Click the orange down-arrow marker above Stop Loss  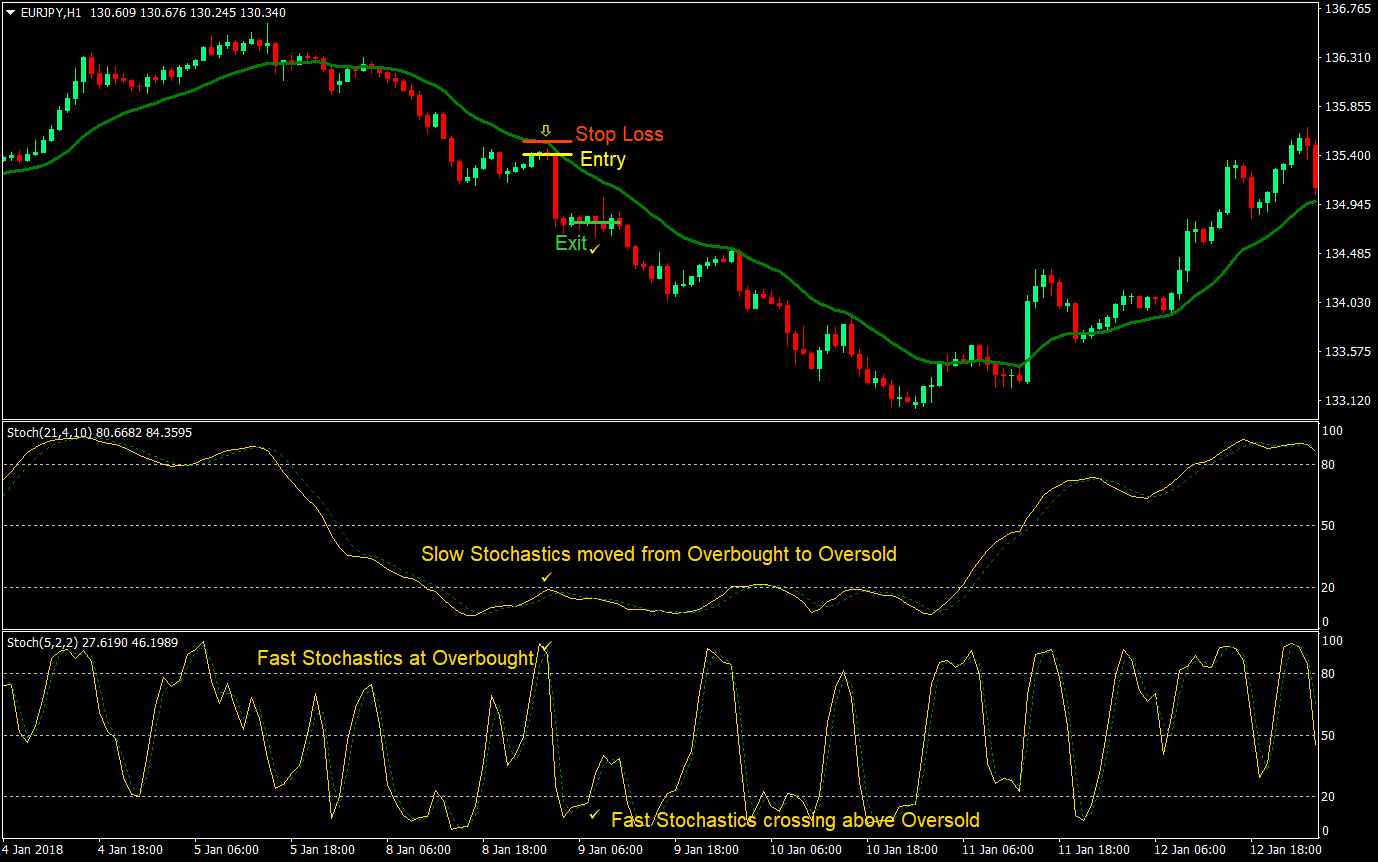pyautogui.click(x=545, y=130)
